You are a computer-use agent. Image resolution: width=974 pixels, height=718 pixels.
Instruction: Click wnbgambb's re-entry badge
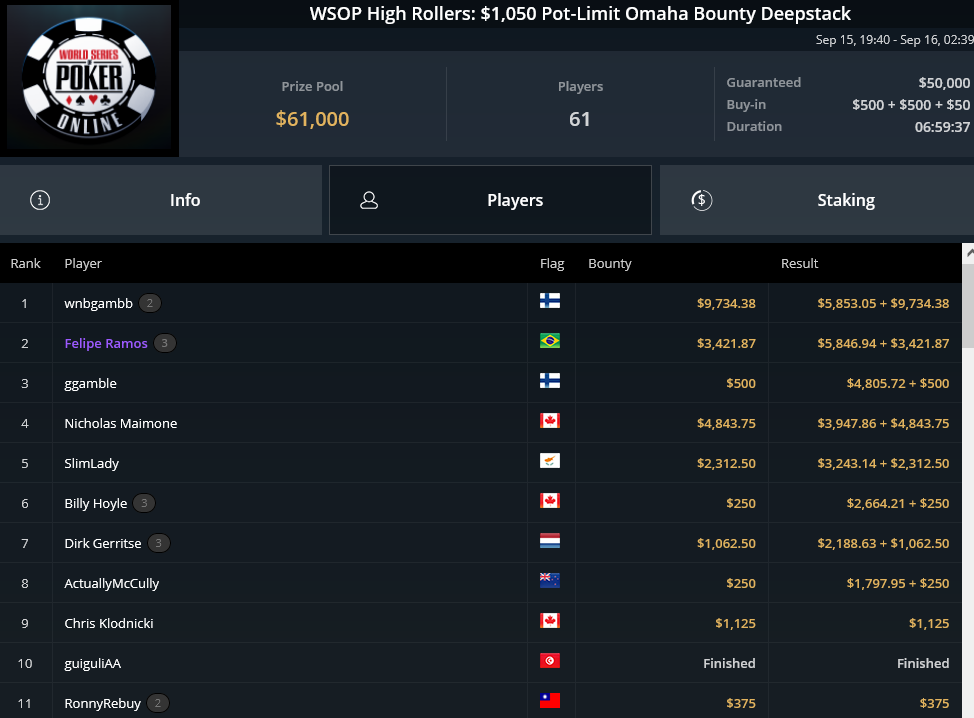point(150,303)
